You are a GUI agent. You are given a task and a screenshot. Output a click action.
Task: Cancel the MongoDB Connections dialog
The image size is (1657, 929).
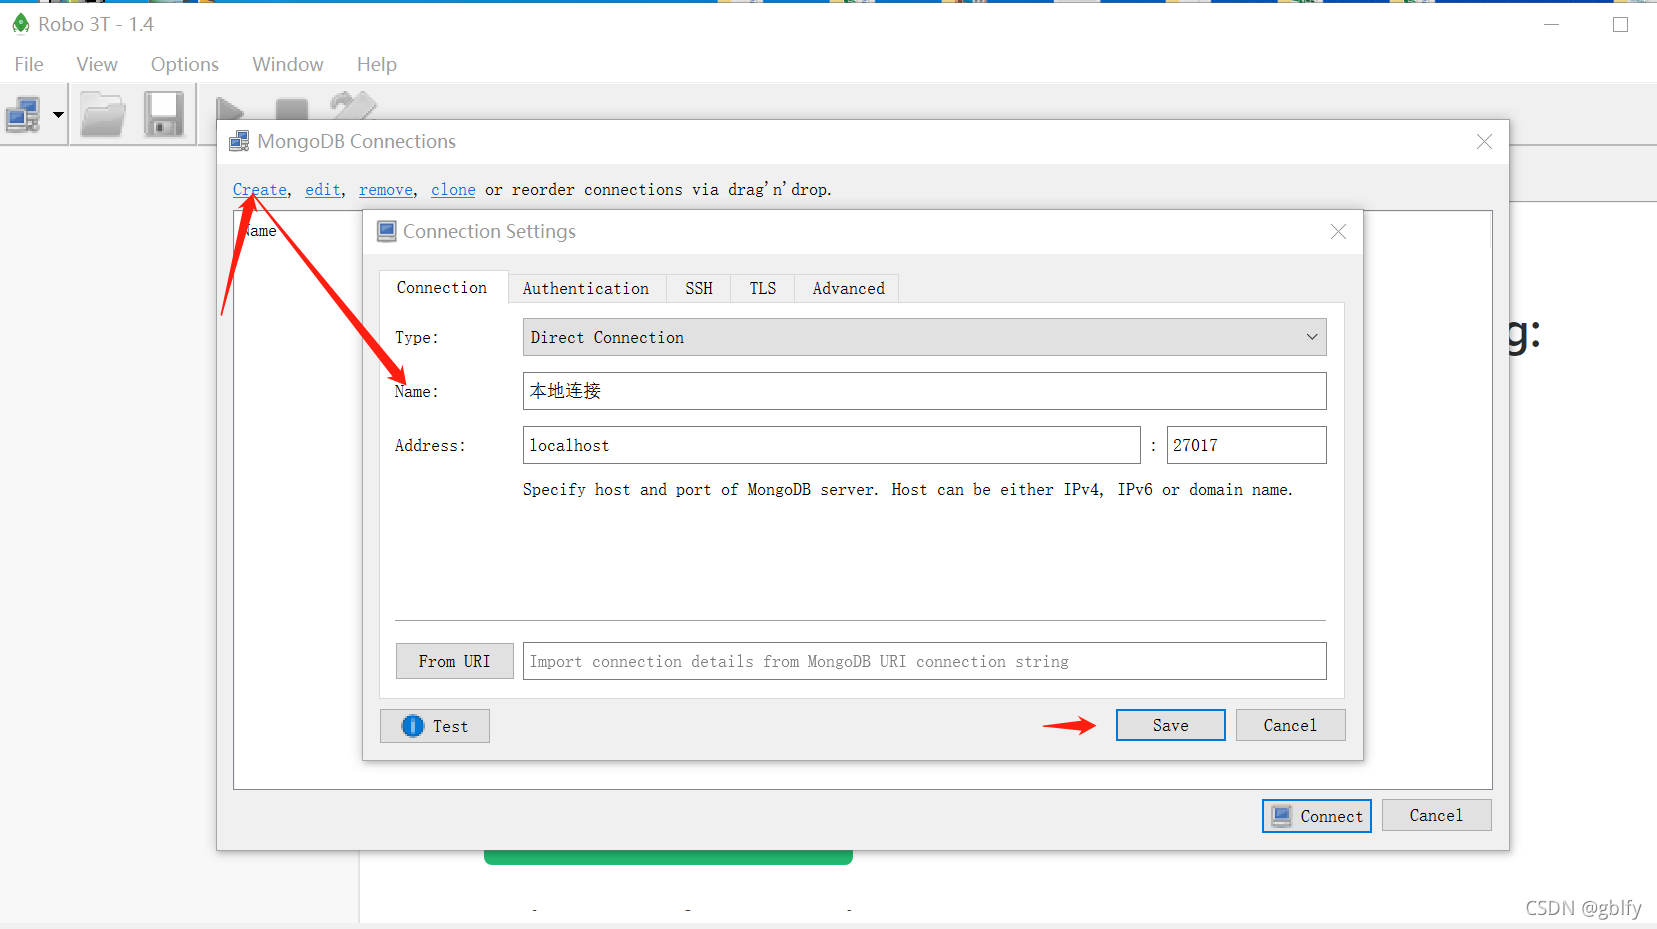(1436, 815)
